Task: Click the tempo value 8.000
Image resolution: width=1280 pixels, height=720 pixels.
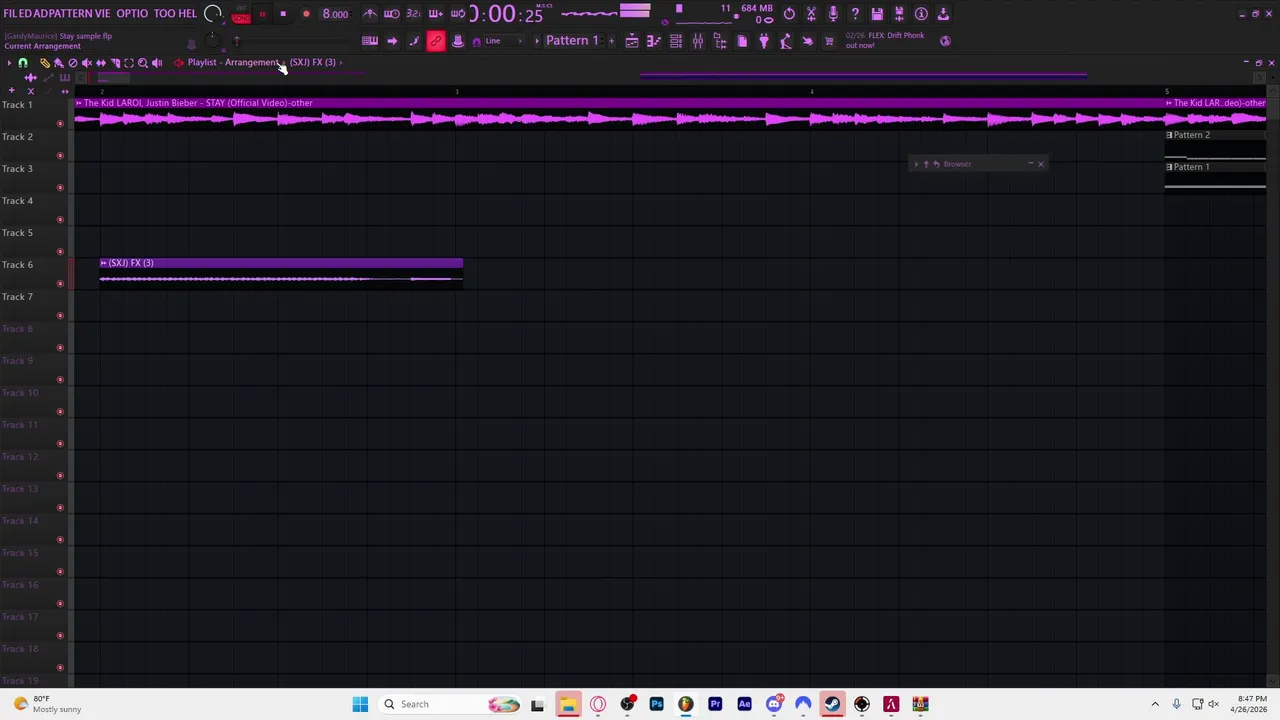Action: (x=335, y=14)
